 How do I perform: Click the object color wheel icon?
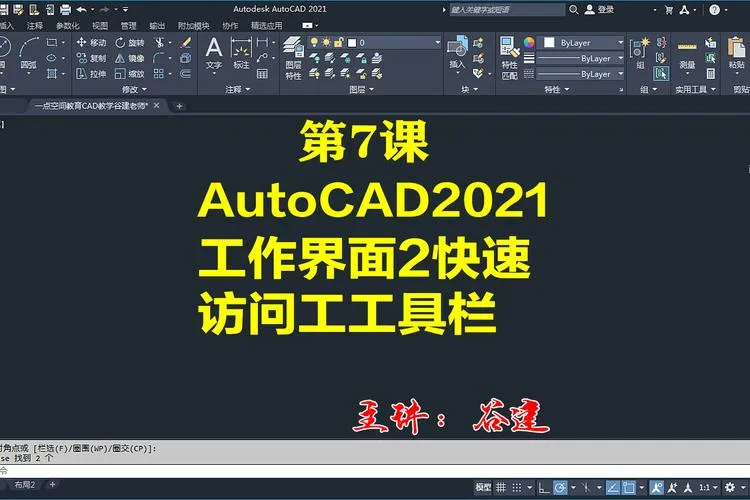click(x=529, y=43)
